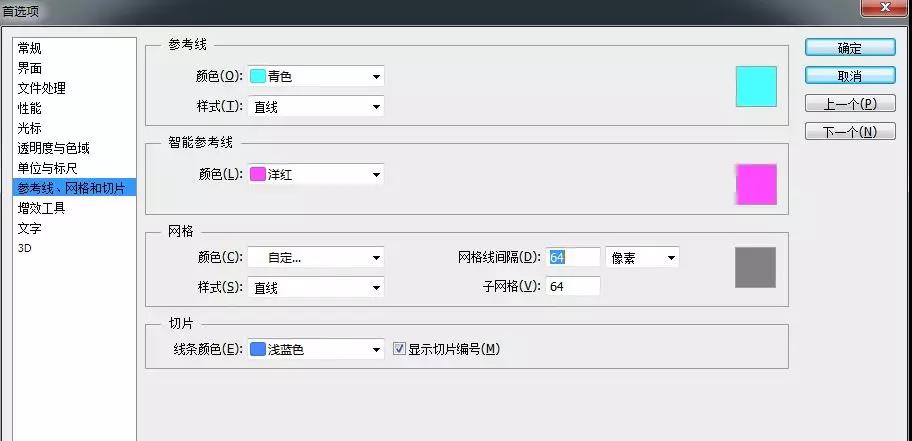The height and width of the screenshot is (441, 912).
Task: Click the cyan guides color swatch
Action: tap(756, 87)
